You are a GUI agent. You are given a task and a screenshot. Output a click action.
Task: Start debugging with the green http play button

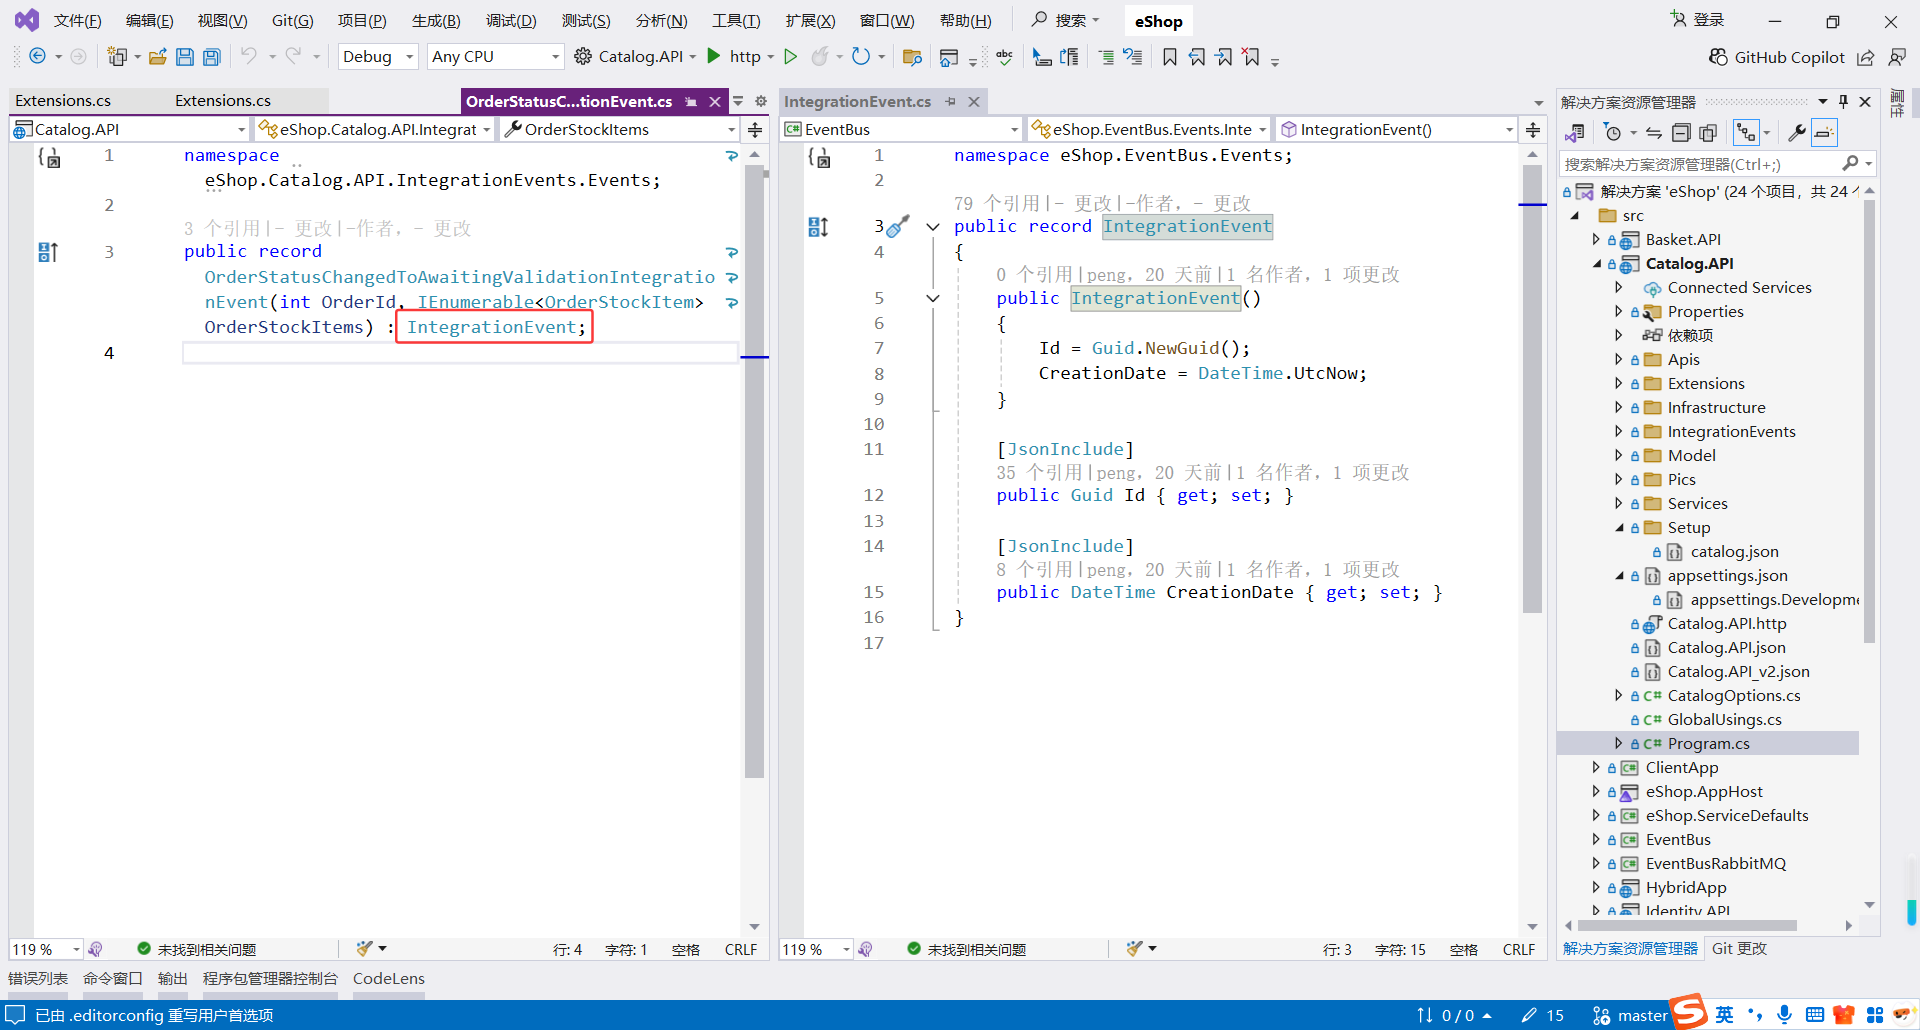[714, 56]
